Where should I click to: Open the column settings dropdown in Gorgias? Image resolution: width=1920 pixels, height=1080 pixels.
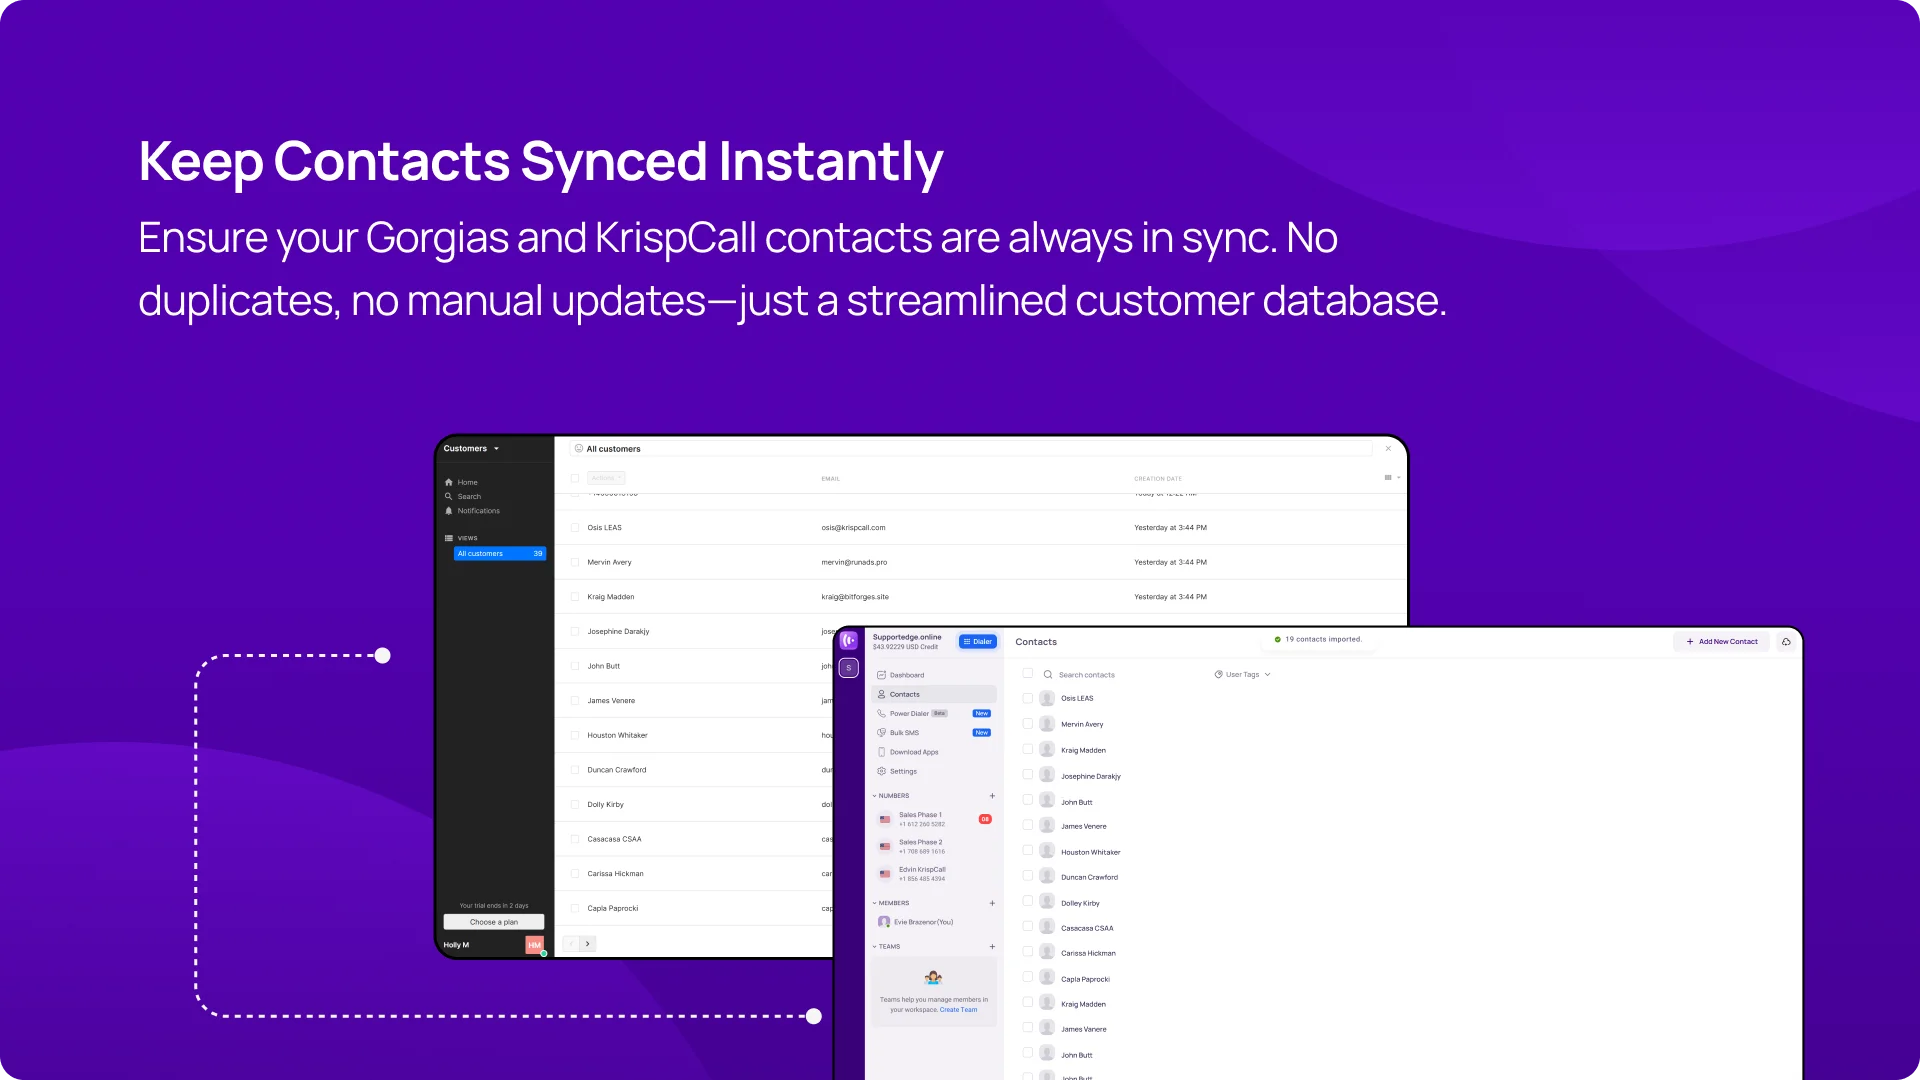1392,478
